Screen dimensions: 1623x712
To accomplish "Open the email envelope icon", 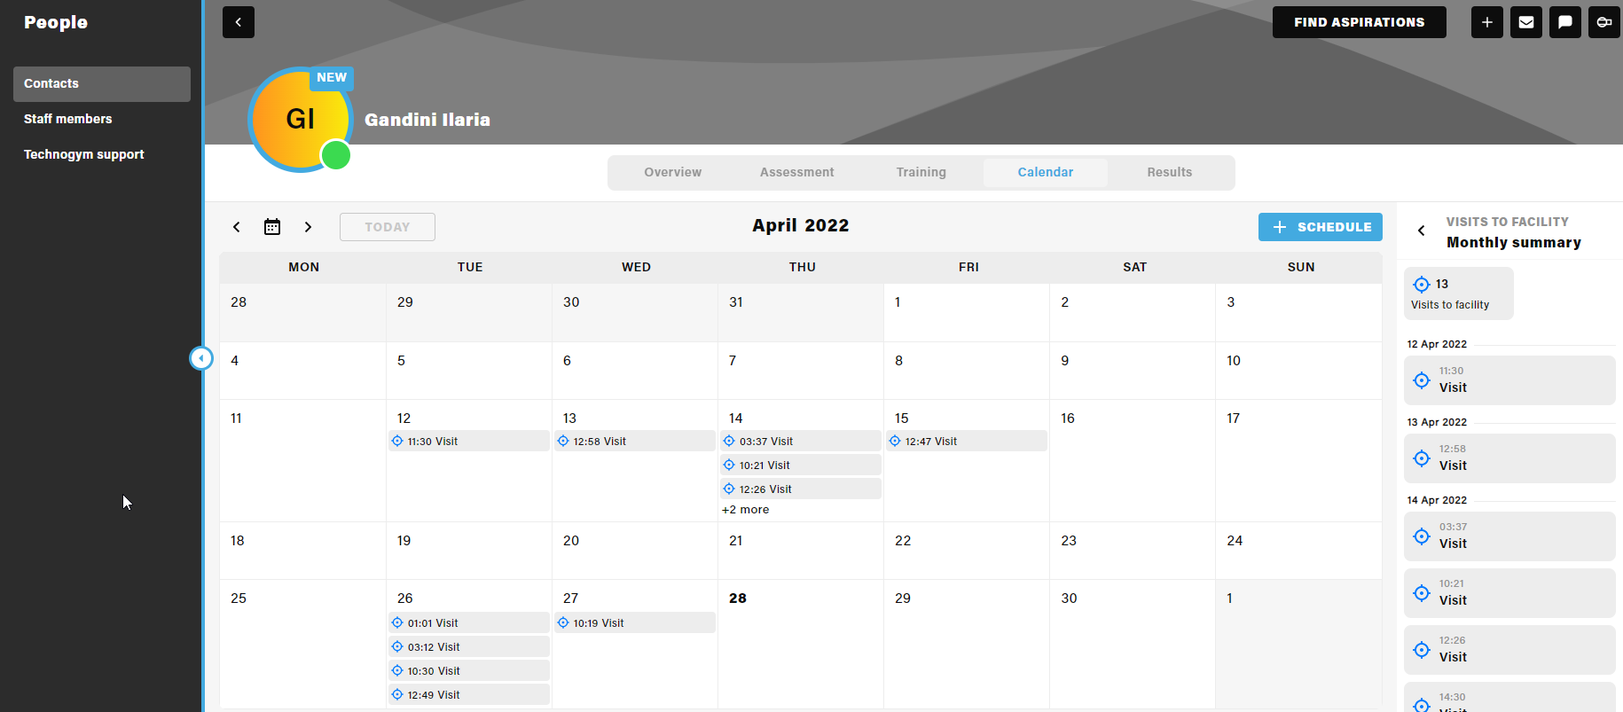I will click(1526, 22).
